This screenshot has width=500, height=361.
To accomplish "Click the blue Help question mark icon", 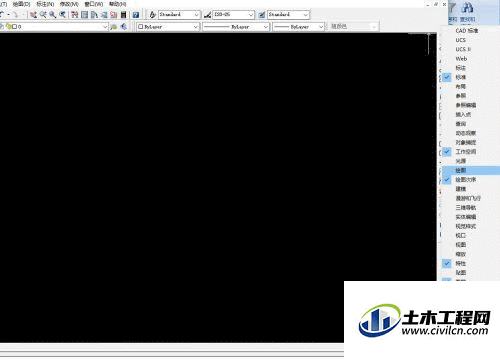I will (136, 15).
